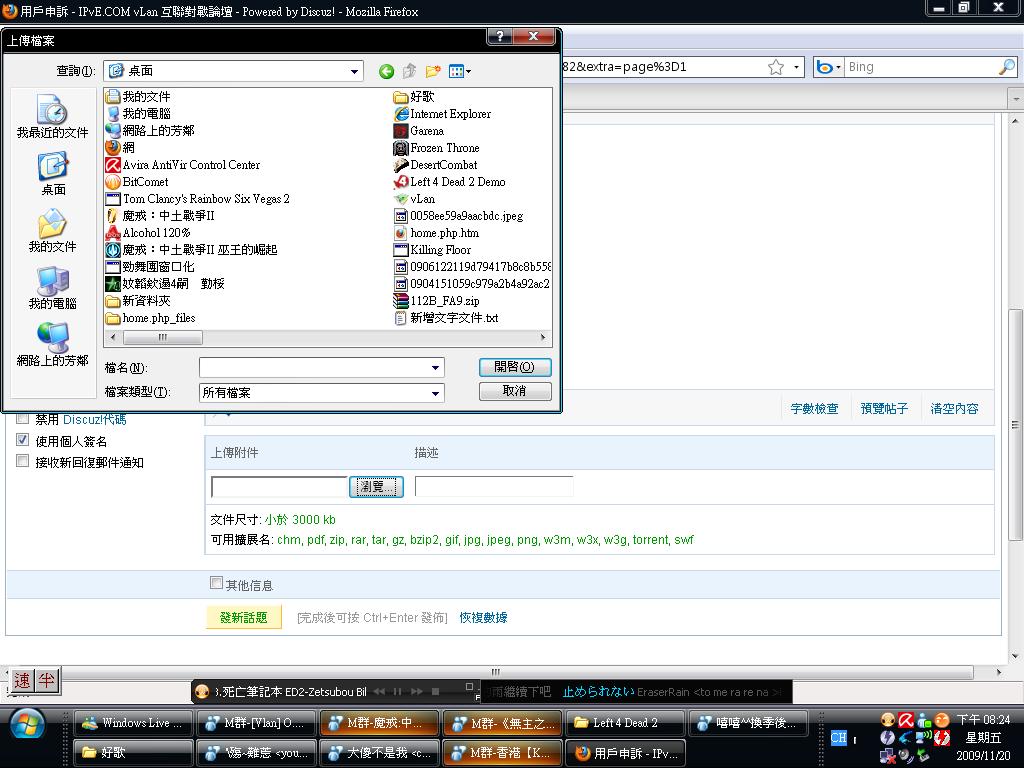This screenshot has height=768, width=1024.
Task: Select the Alcohol 120% shortcut
Action: (x=148, y=232)
